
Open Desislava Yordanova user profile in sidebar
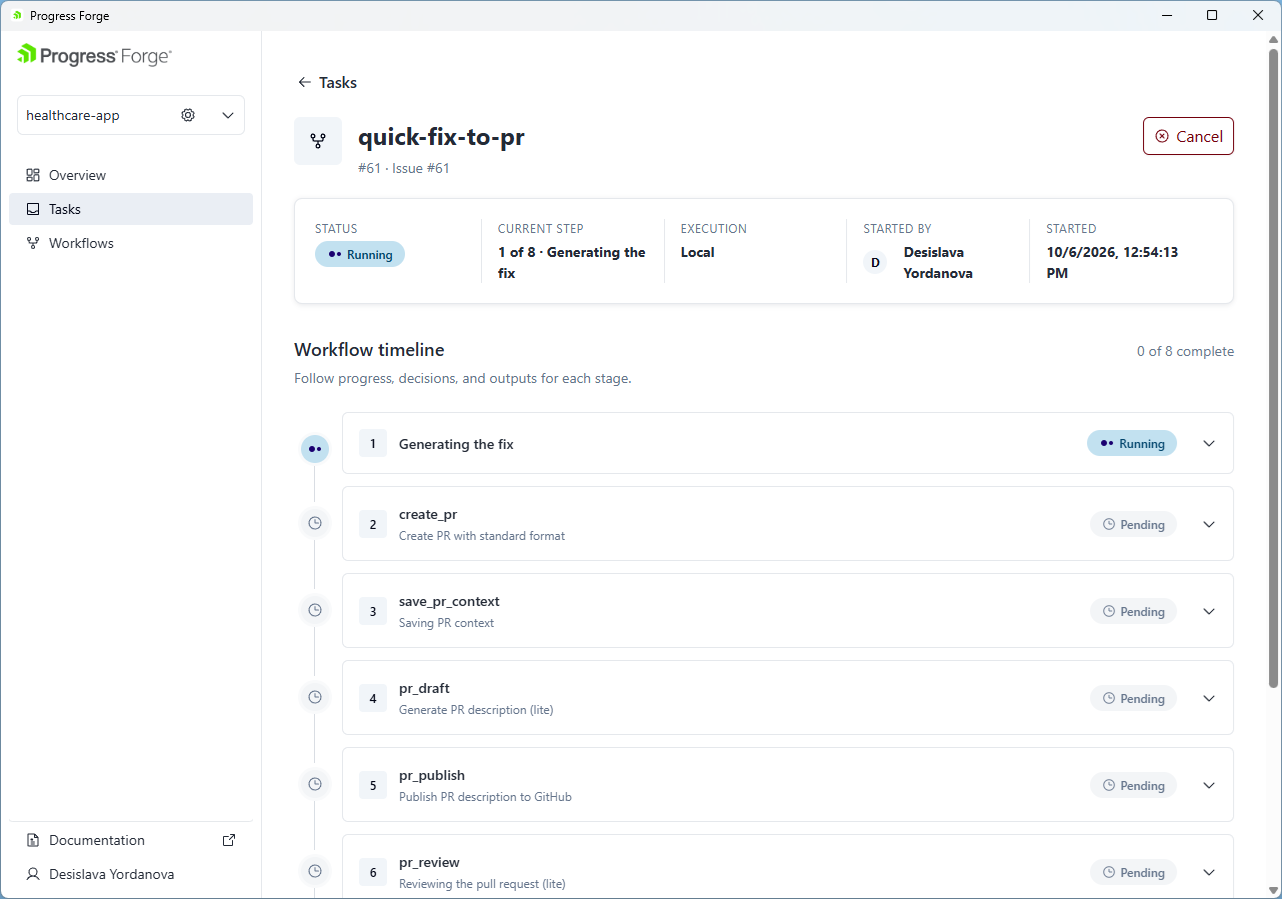(131, 874)
